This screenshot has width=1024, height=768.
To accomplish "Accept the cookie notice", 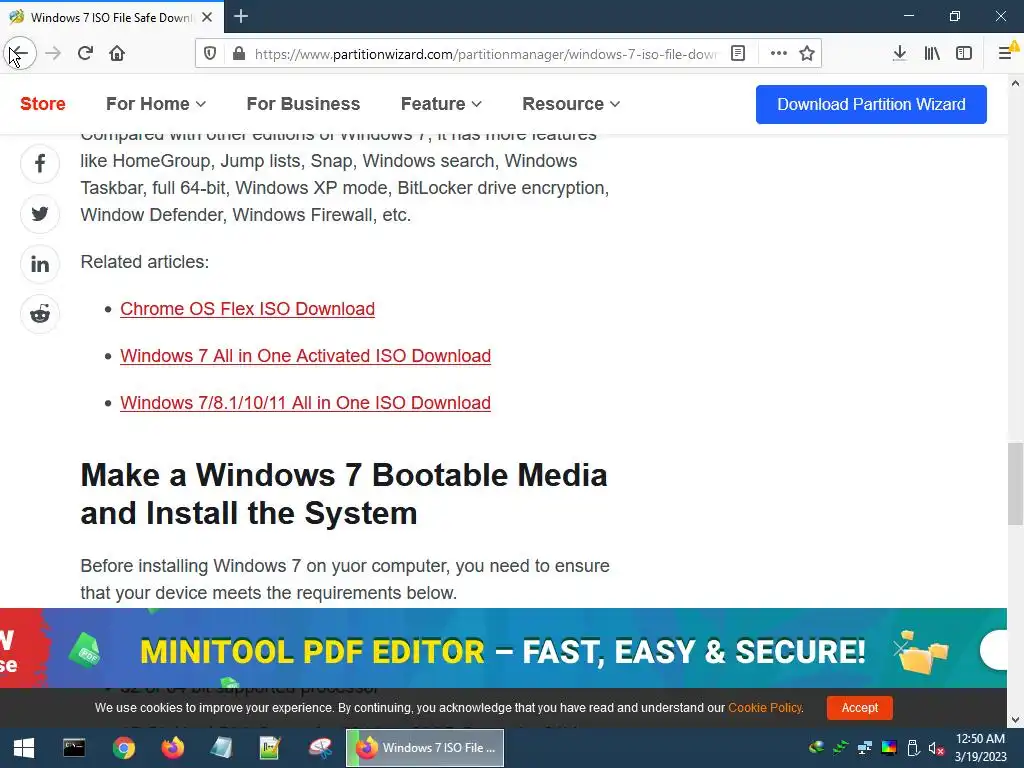I will pyautogui.click(x=859, y=708).
